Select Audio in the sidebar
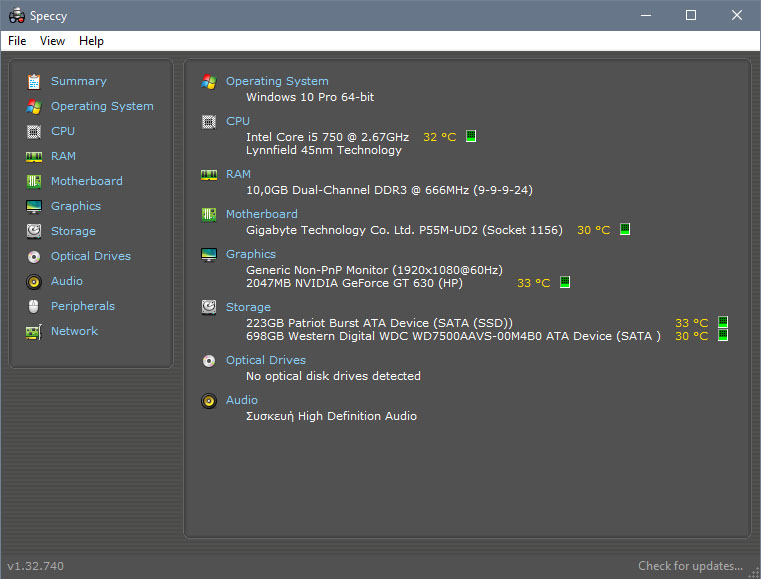761x579 pixels. 66,281
